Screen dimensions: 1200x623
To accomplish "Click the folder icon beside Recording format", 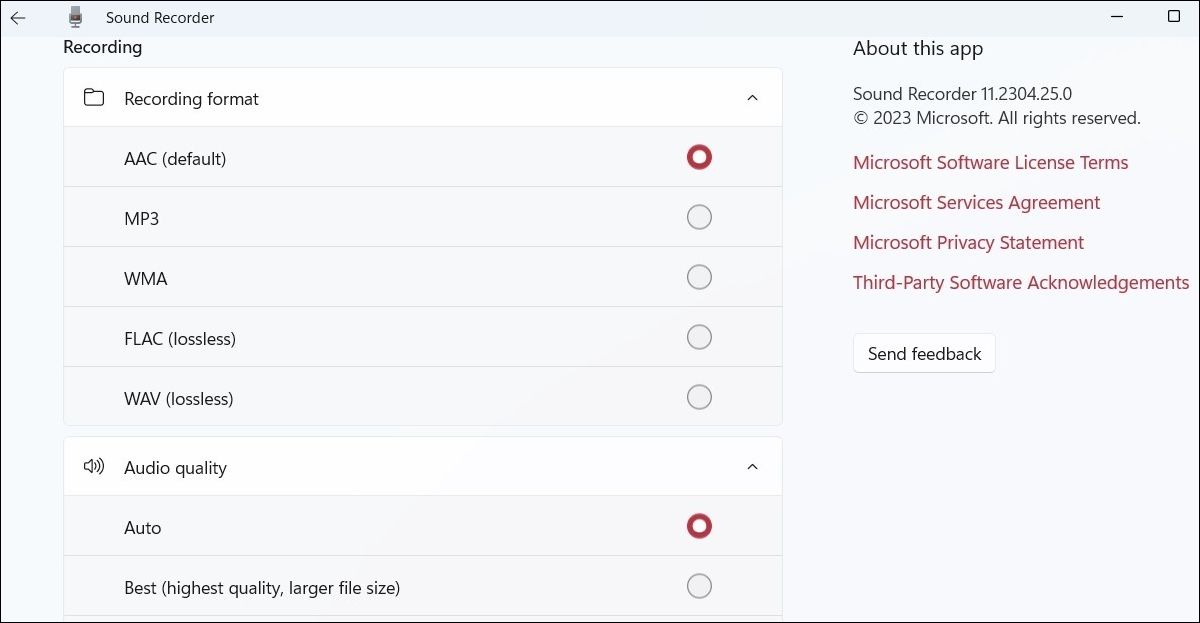I will click(x=93, y=98).
